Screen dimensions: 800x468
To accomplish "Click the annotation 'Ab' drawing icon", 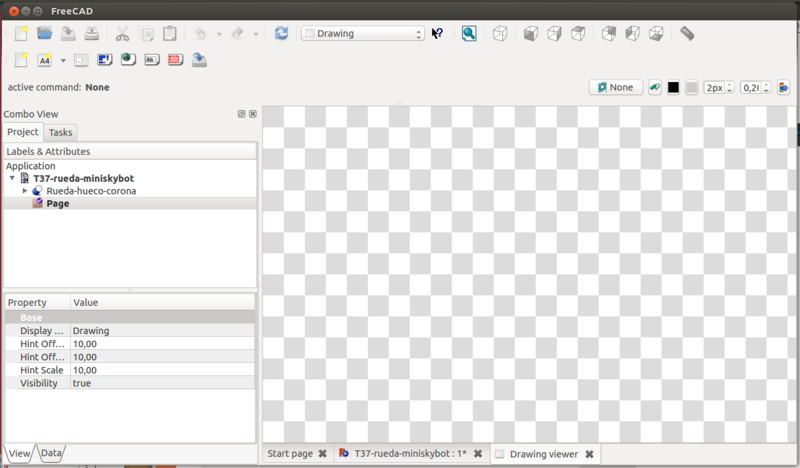I will tap(151, 60).
